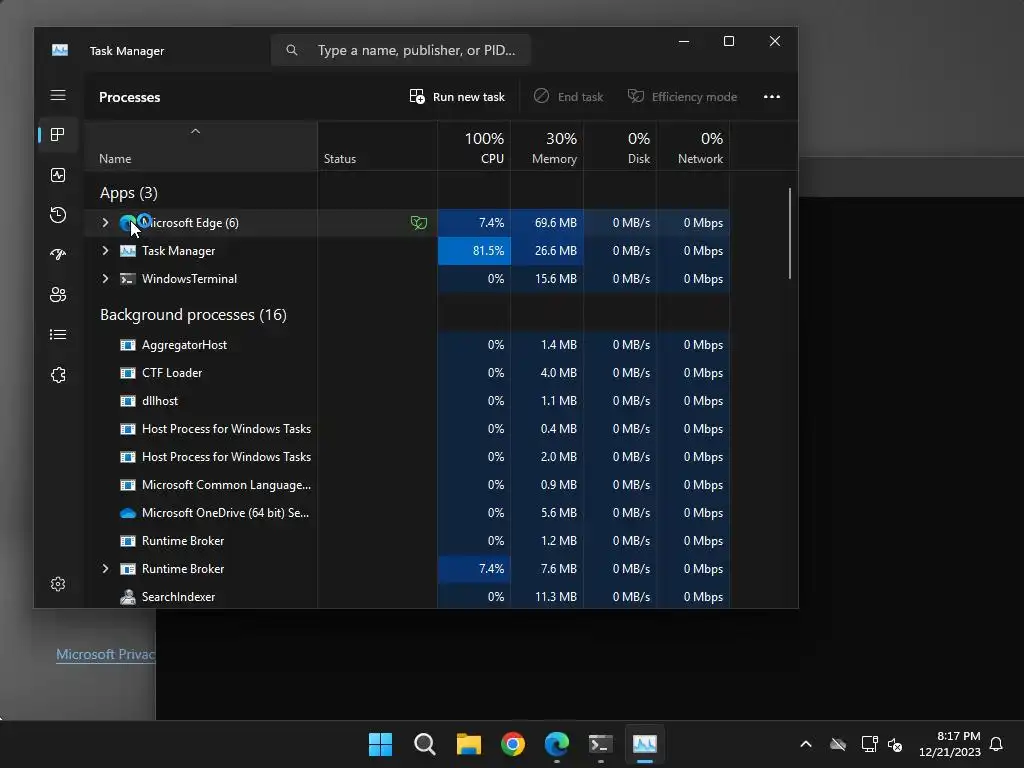Open the Performance sidebar page

(x=57, y=175)
